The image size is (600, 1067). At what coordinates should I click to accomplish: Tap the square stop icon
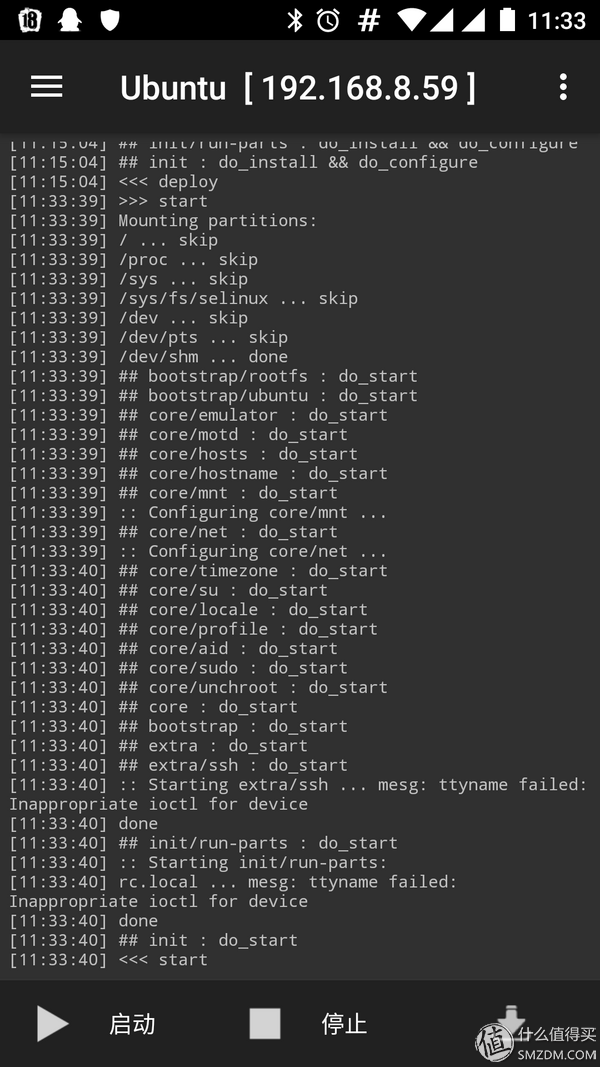[x=265, y=1023]
